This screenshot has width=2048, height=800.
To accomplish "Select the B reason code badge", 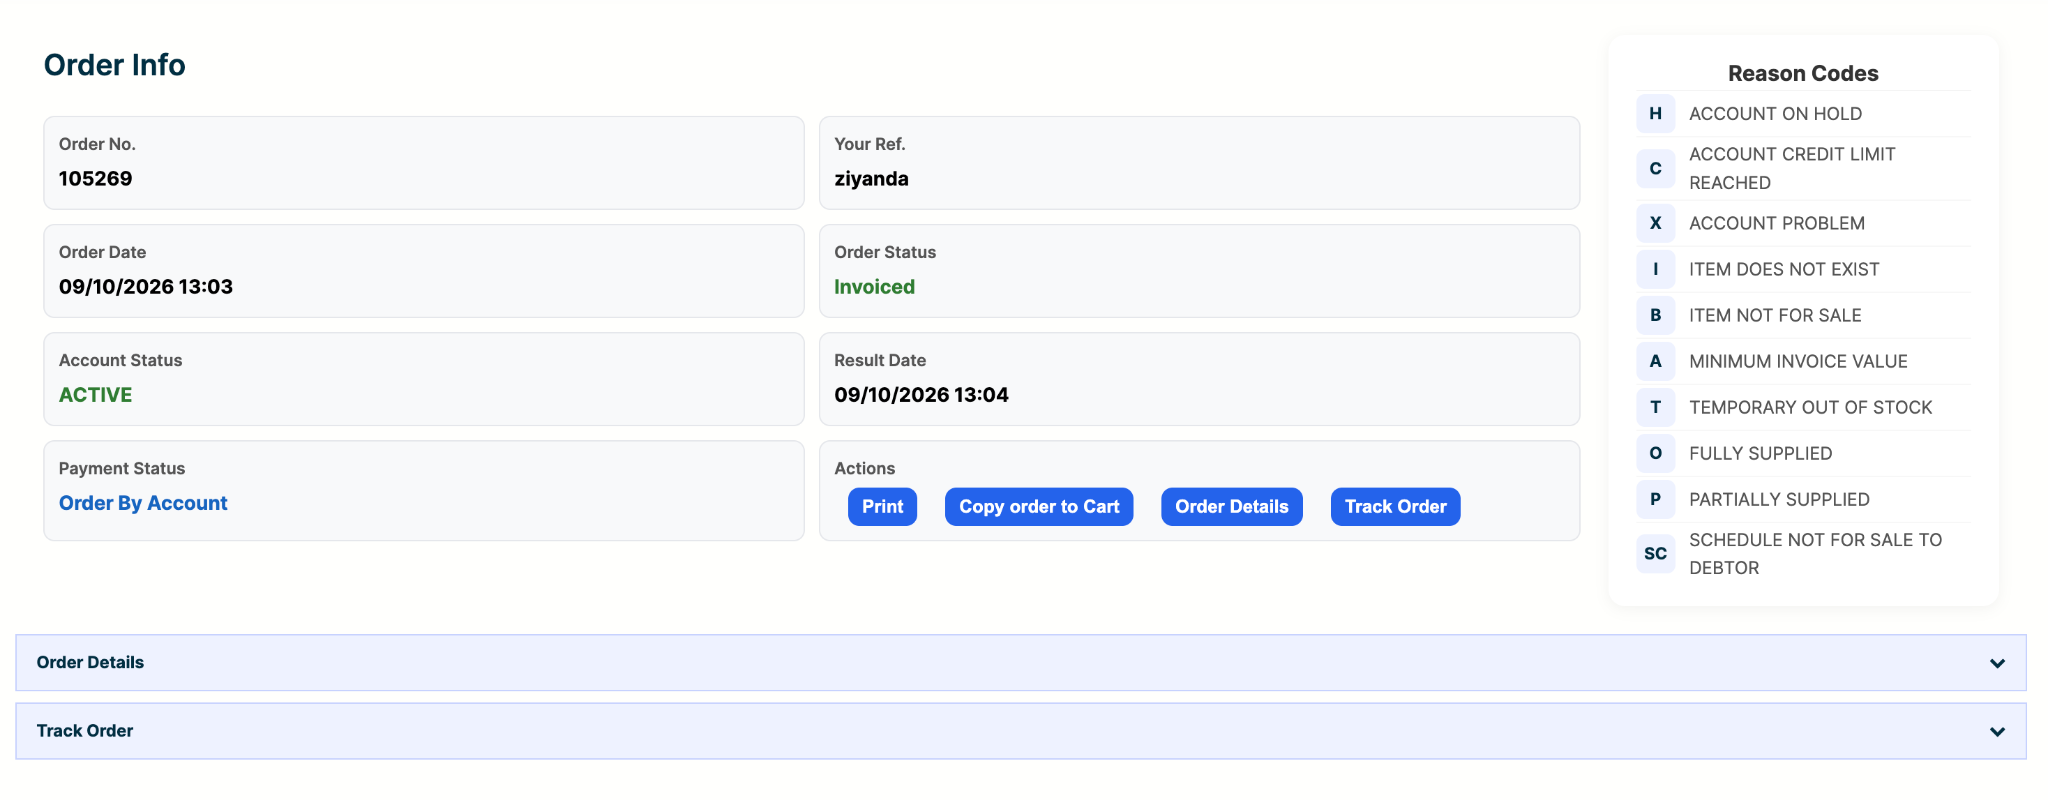I will pos(1655,315).
